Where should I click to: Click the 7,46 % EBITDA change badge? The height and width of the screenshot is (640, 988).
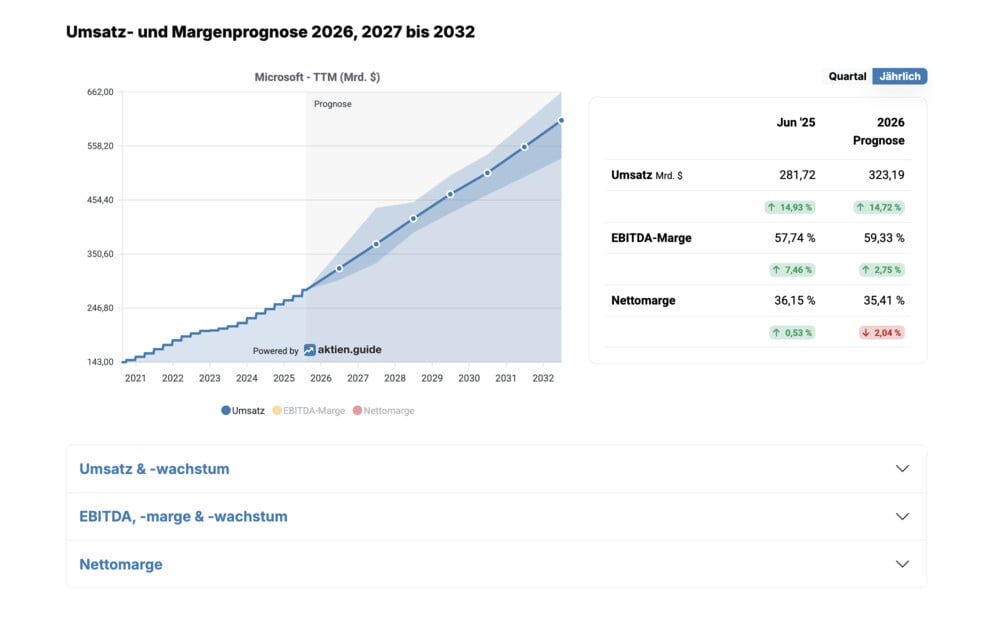click(792, 270)
